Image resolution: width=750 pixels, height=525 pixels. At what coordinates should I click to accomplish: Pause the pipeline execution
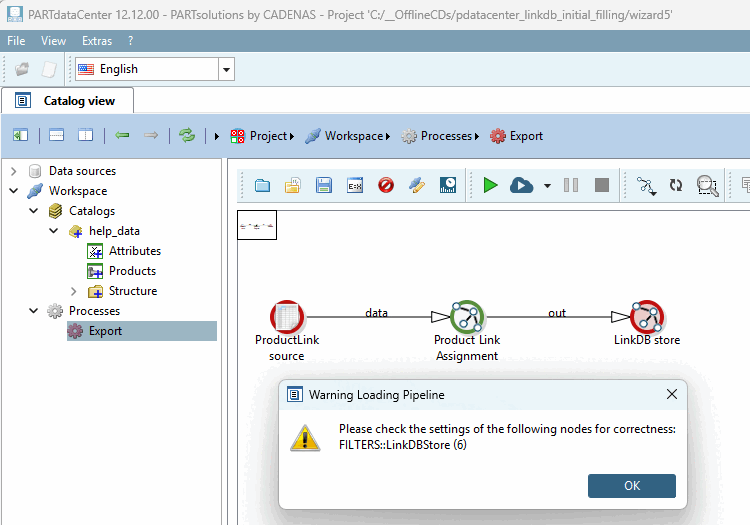571,185
